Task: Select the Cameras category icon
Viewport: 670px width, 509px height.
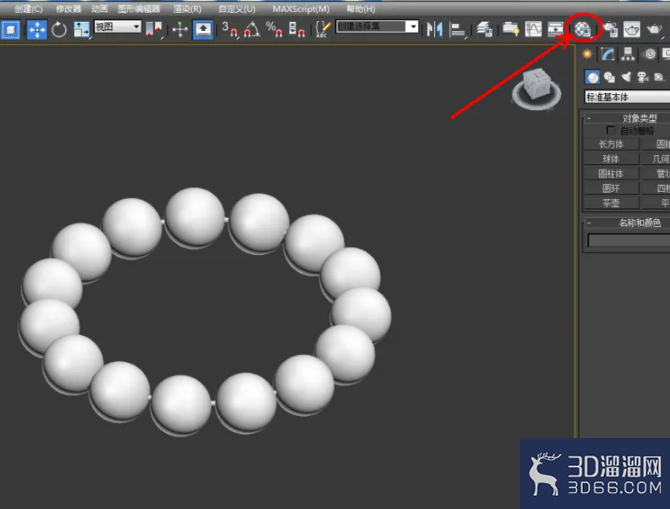Action: 643,77
